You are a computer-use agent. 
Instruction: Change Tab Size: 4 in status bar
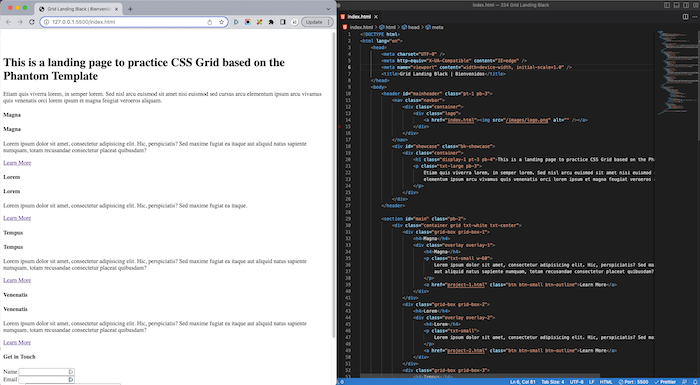[x=553, y=382]
